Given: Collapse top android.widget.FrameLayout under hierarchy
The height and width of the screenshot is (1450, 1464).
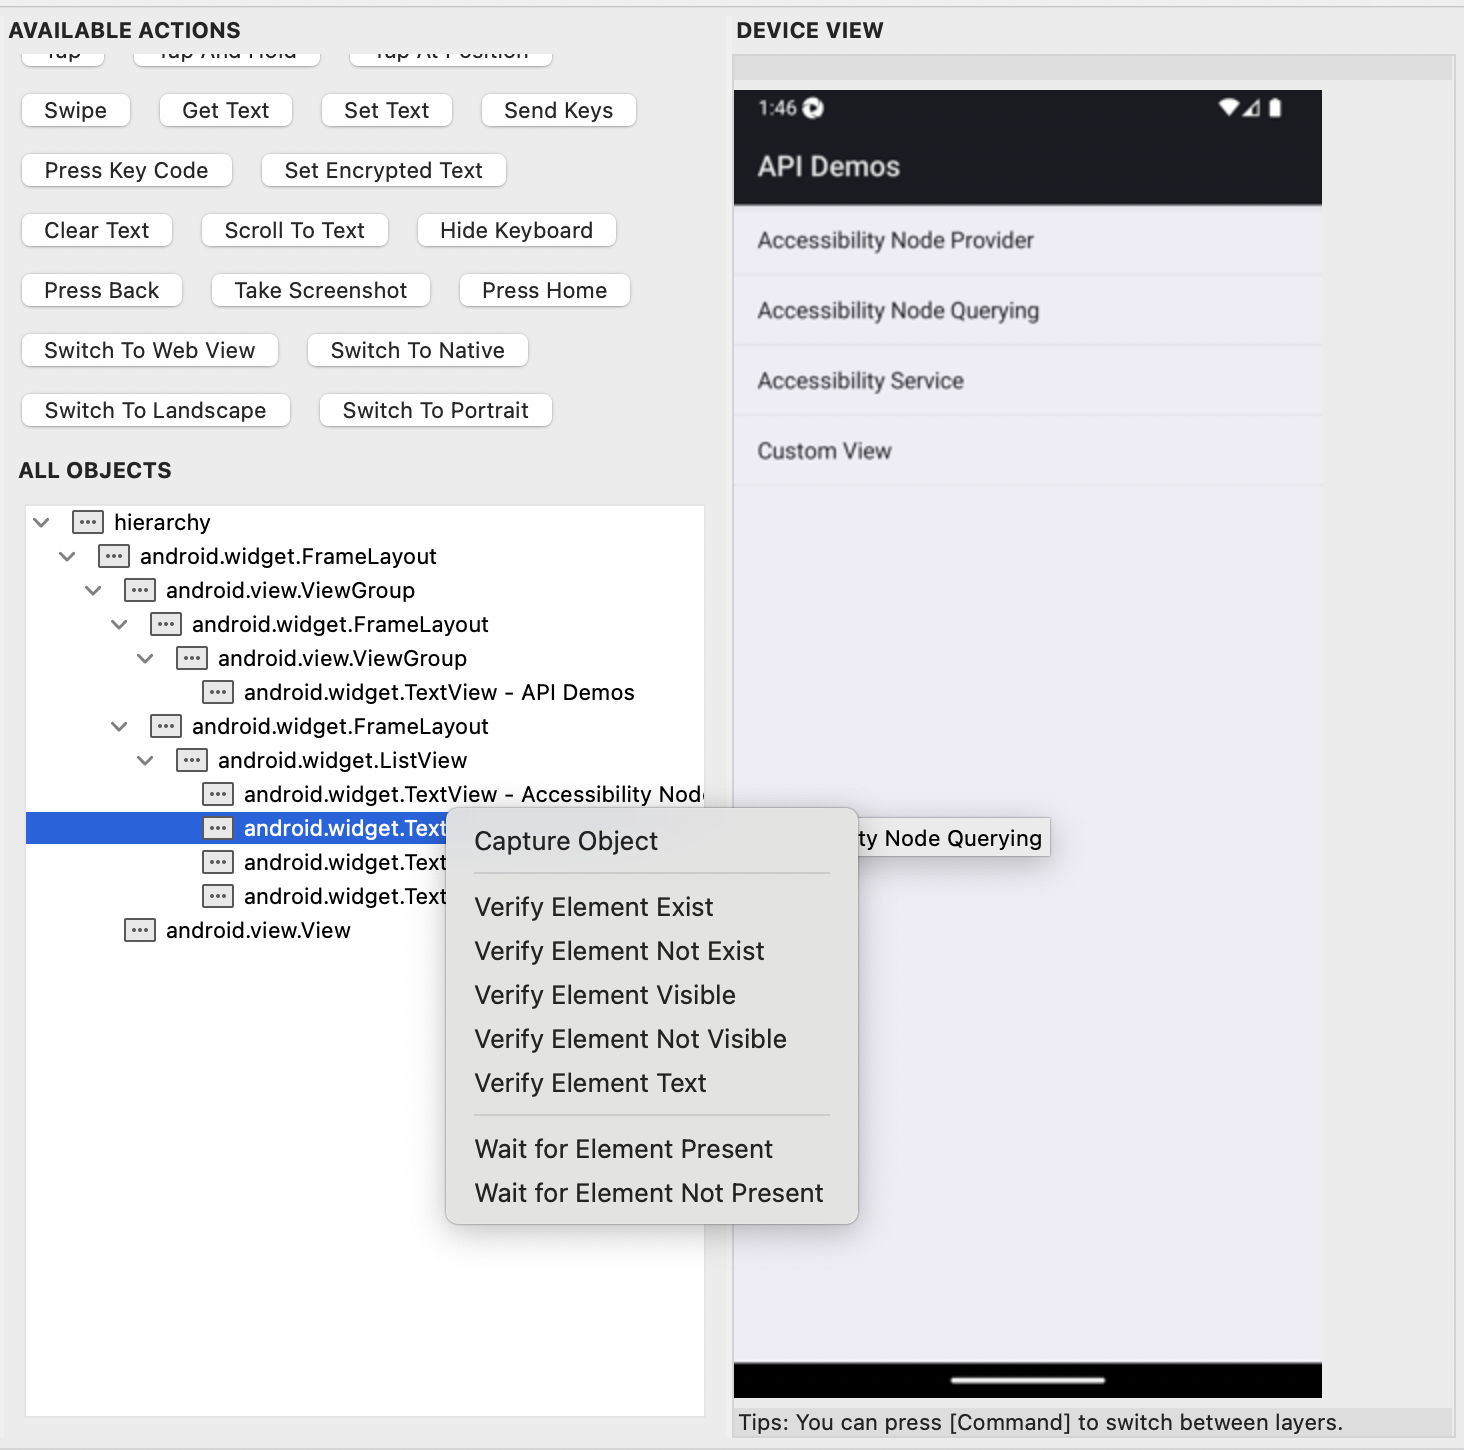Looking at the screenshot, I should click(x=67, y=556).
